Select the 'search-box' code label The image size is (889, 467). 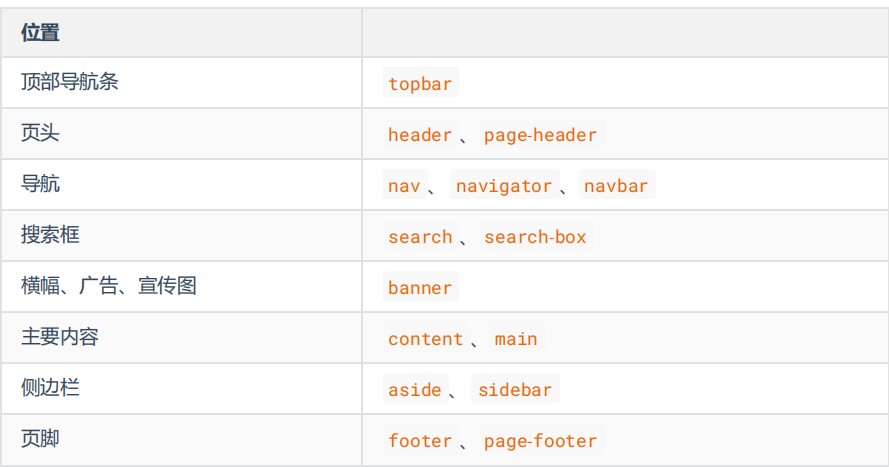[x=535, y=237]
